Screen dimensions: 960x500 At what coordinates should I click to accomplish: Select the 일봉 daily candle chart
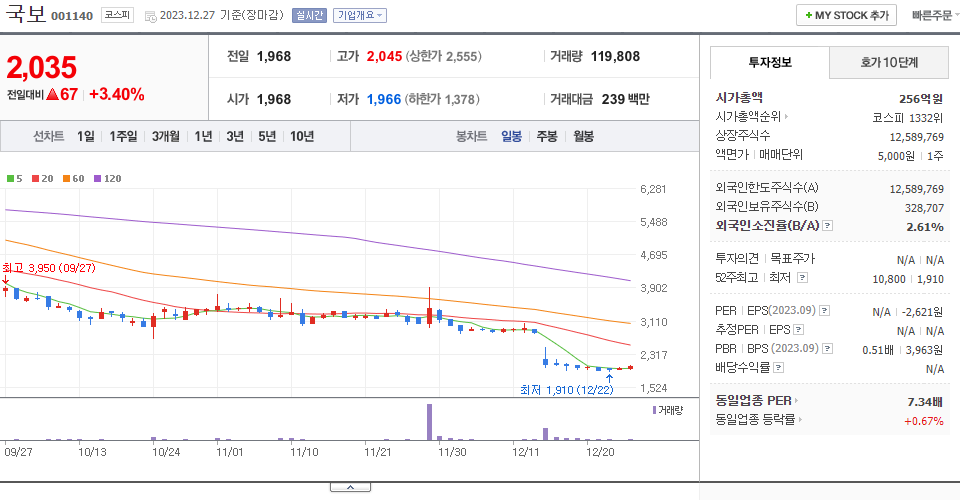(x=511, y=136)
